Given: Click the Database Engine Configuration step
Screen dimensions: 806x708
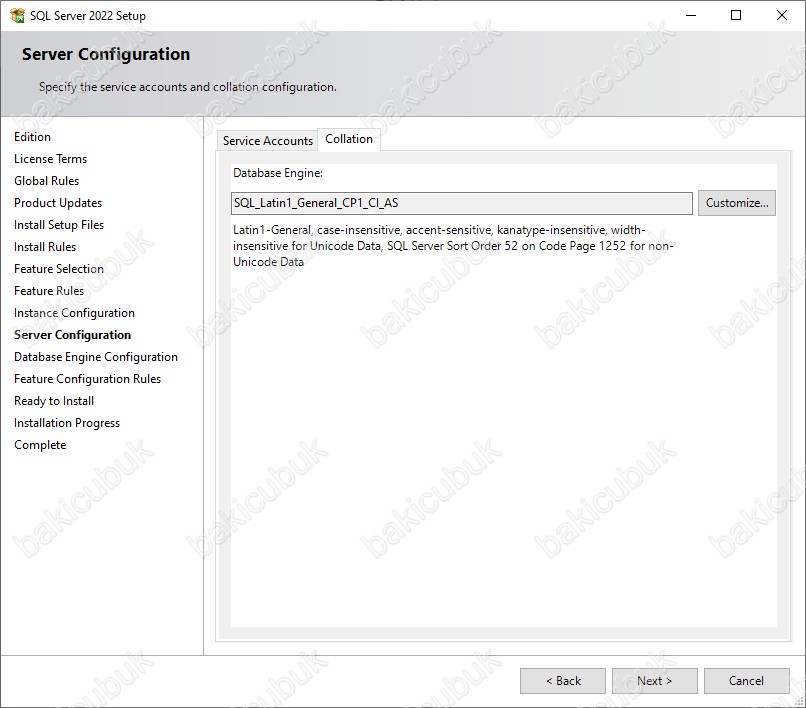Looking at the screenshot, I should pyautogui.click(x=96, y=357).
